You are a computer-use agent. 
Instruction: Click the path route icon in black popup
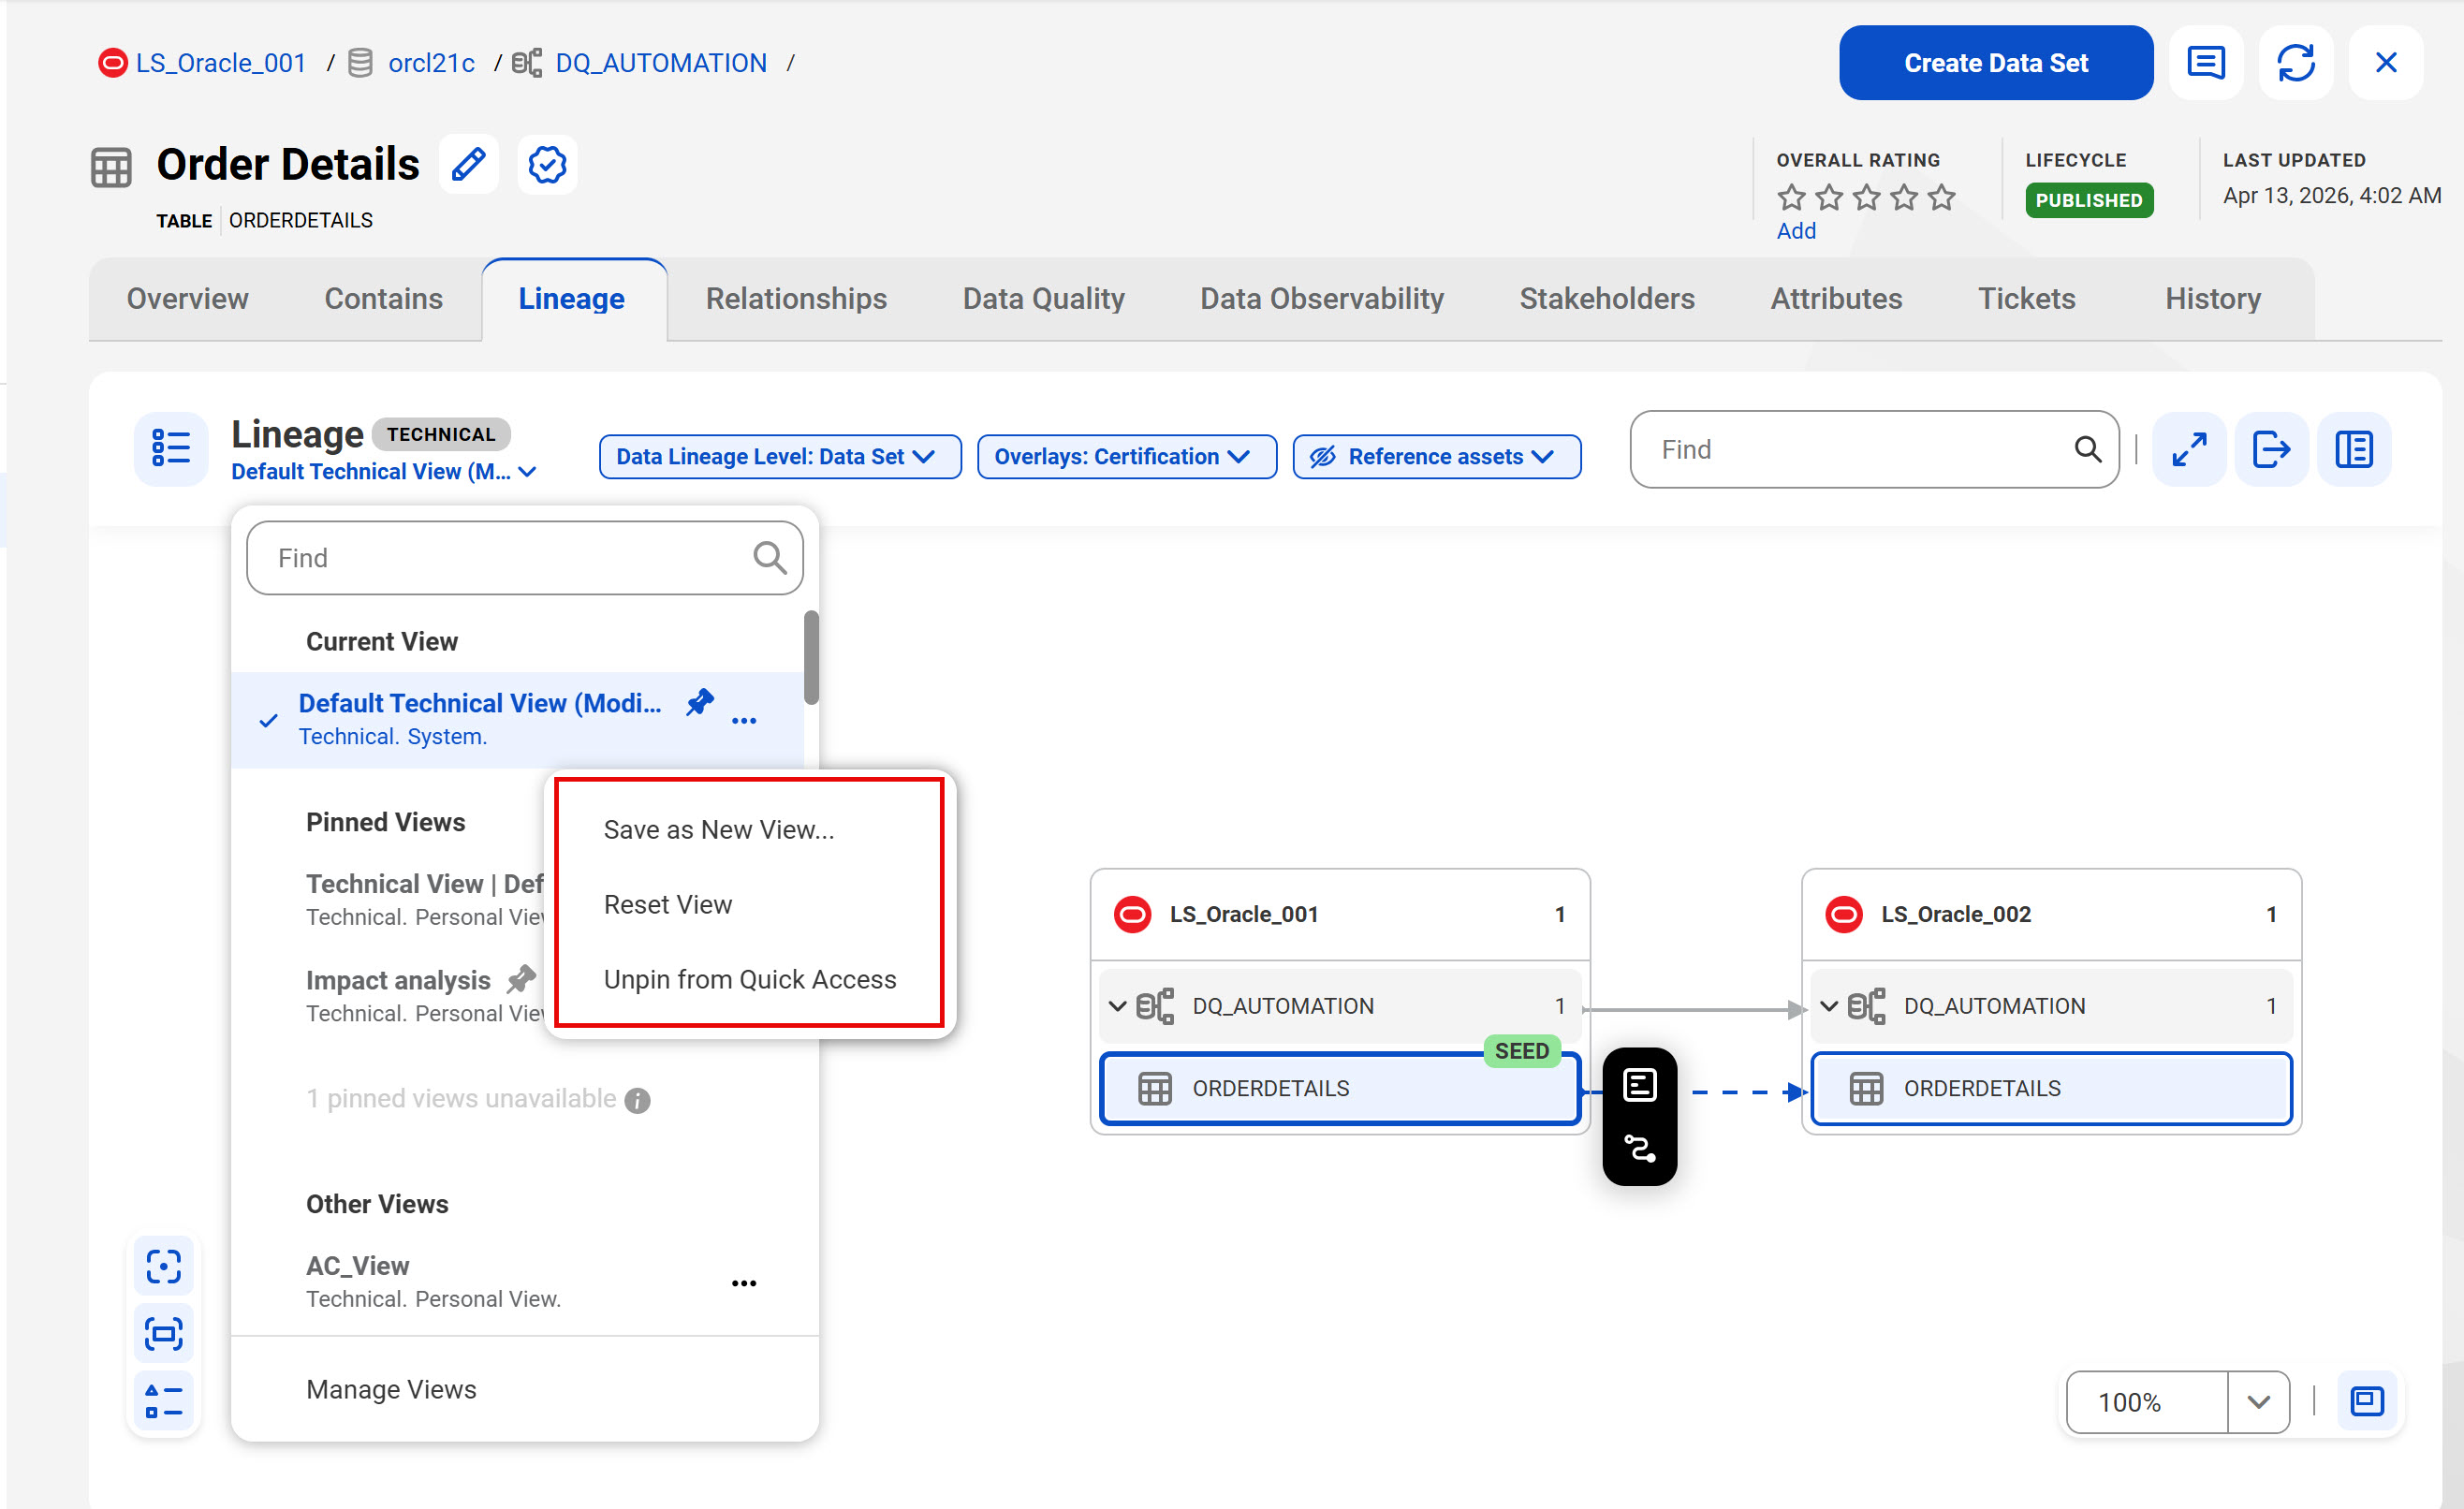click(x=1640, y=1148)
